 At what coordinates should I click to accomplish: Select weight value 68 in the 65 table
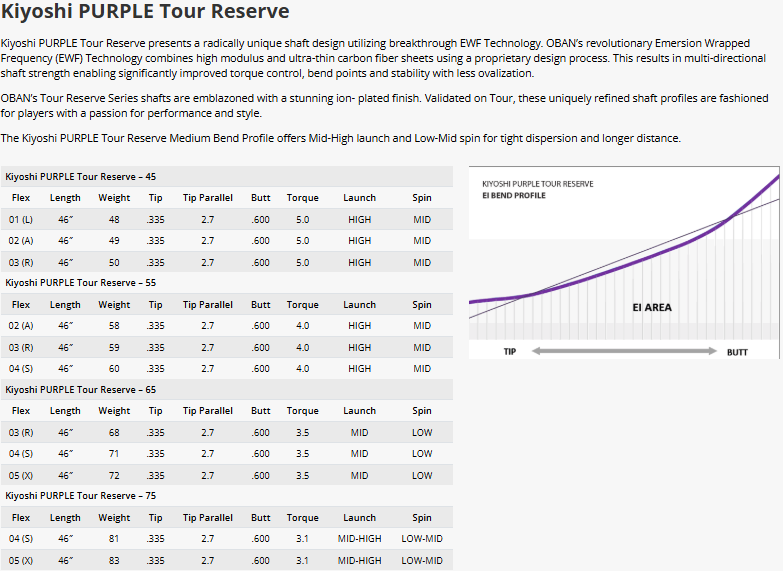pos(114,433)
